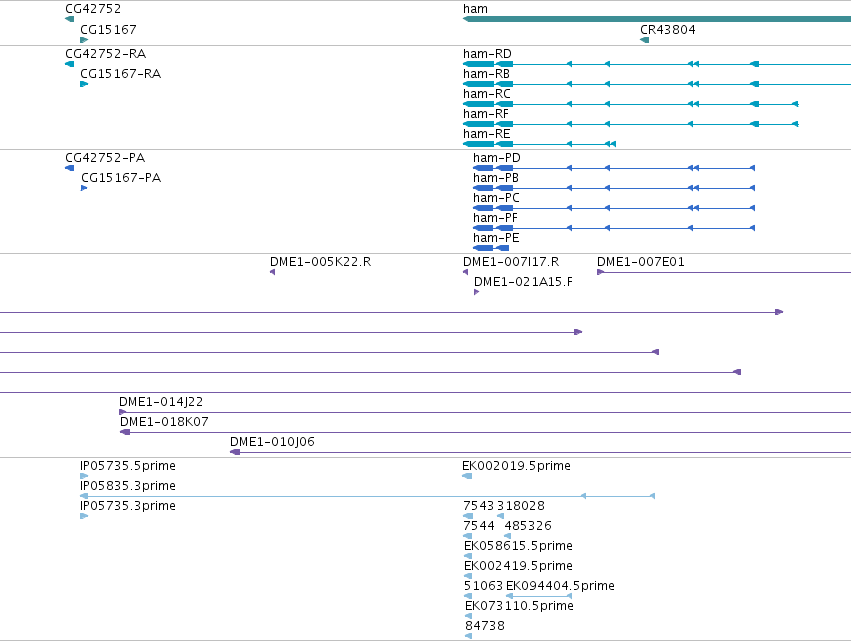Viewport: 851px width, 641px height.
Task: Click the 318028 EST label
Action: click(521, 506)
